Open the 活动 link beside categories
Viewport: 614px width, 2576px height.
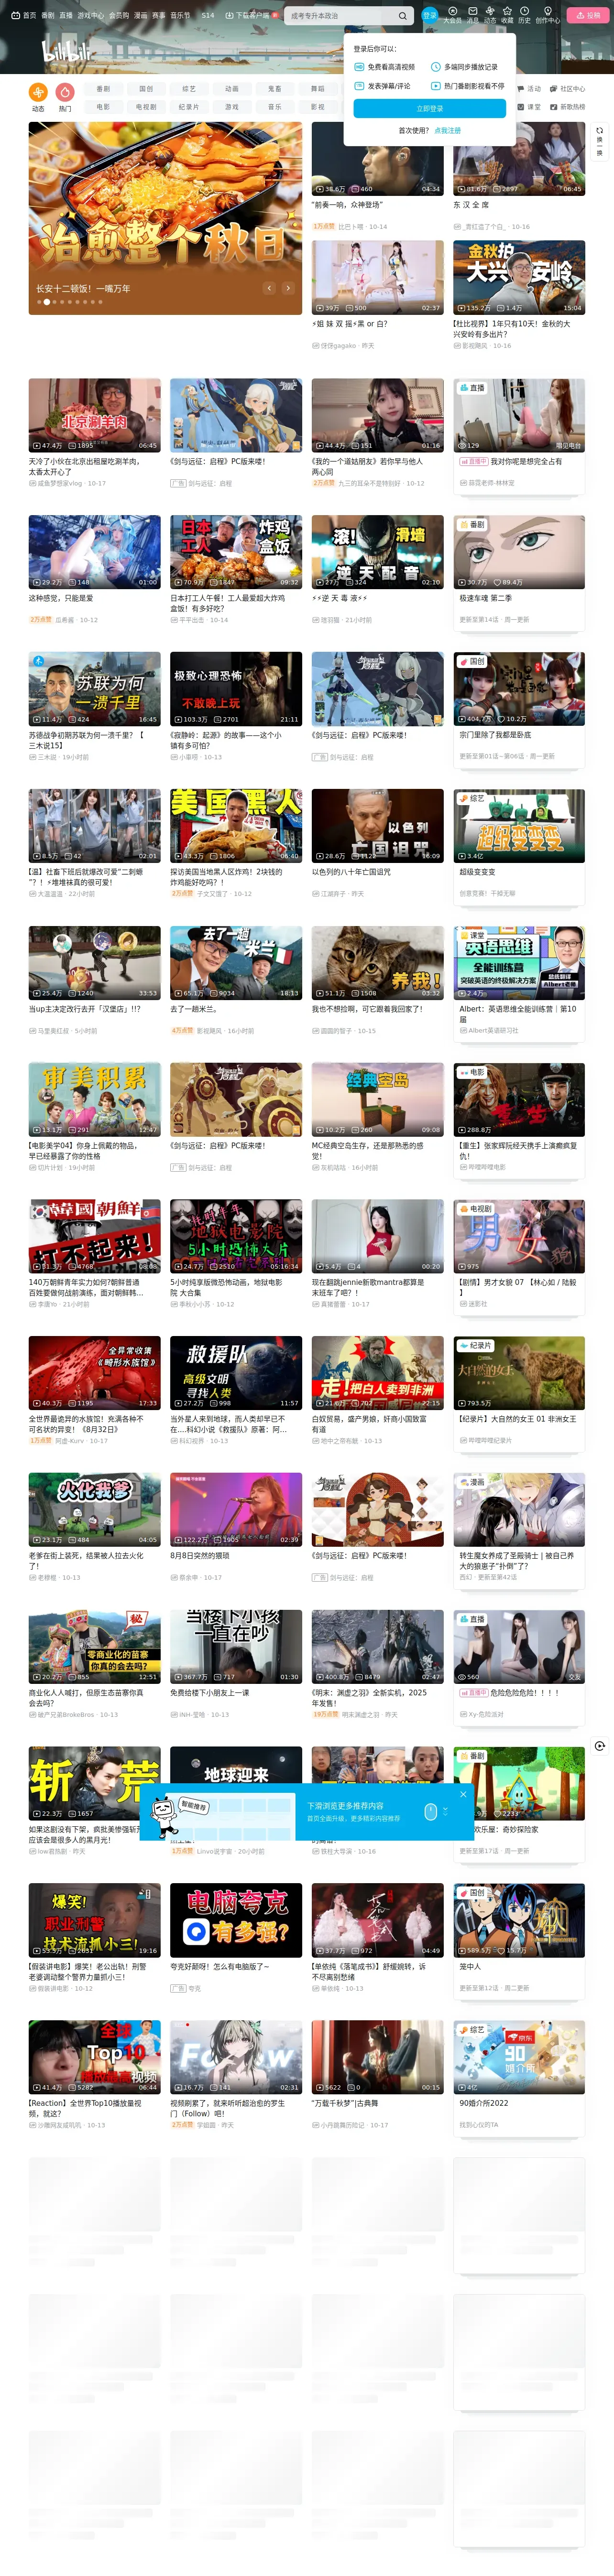[529, 88]
